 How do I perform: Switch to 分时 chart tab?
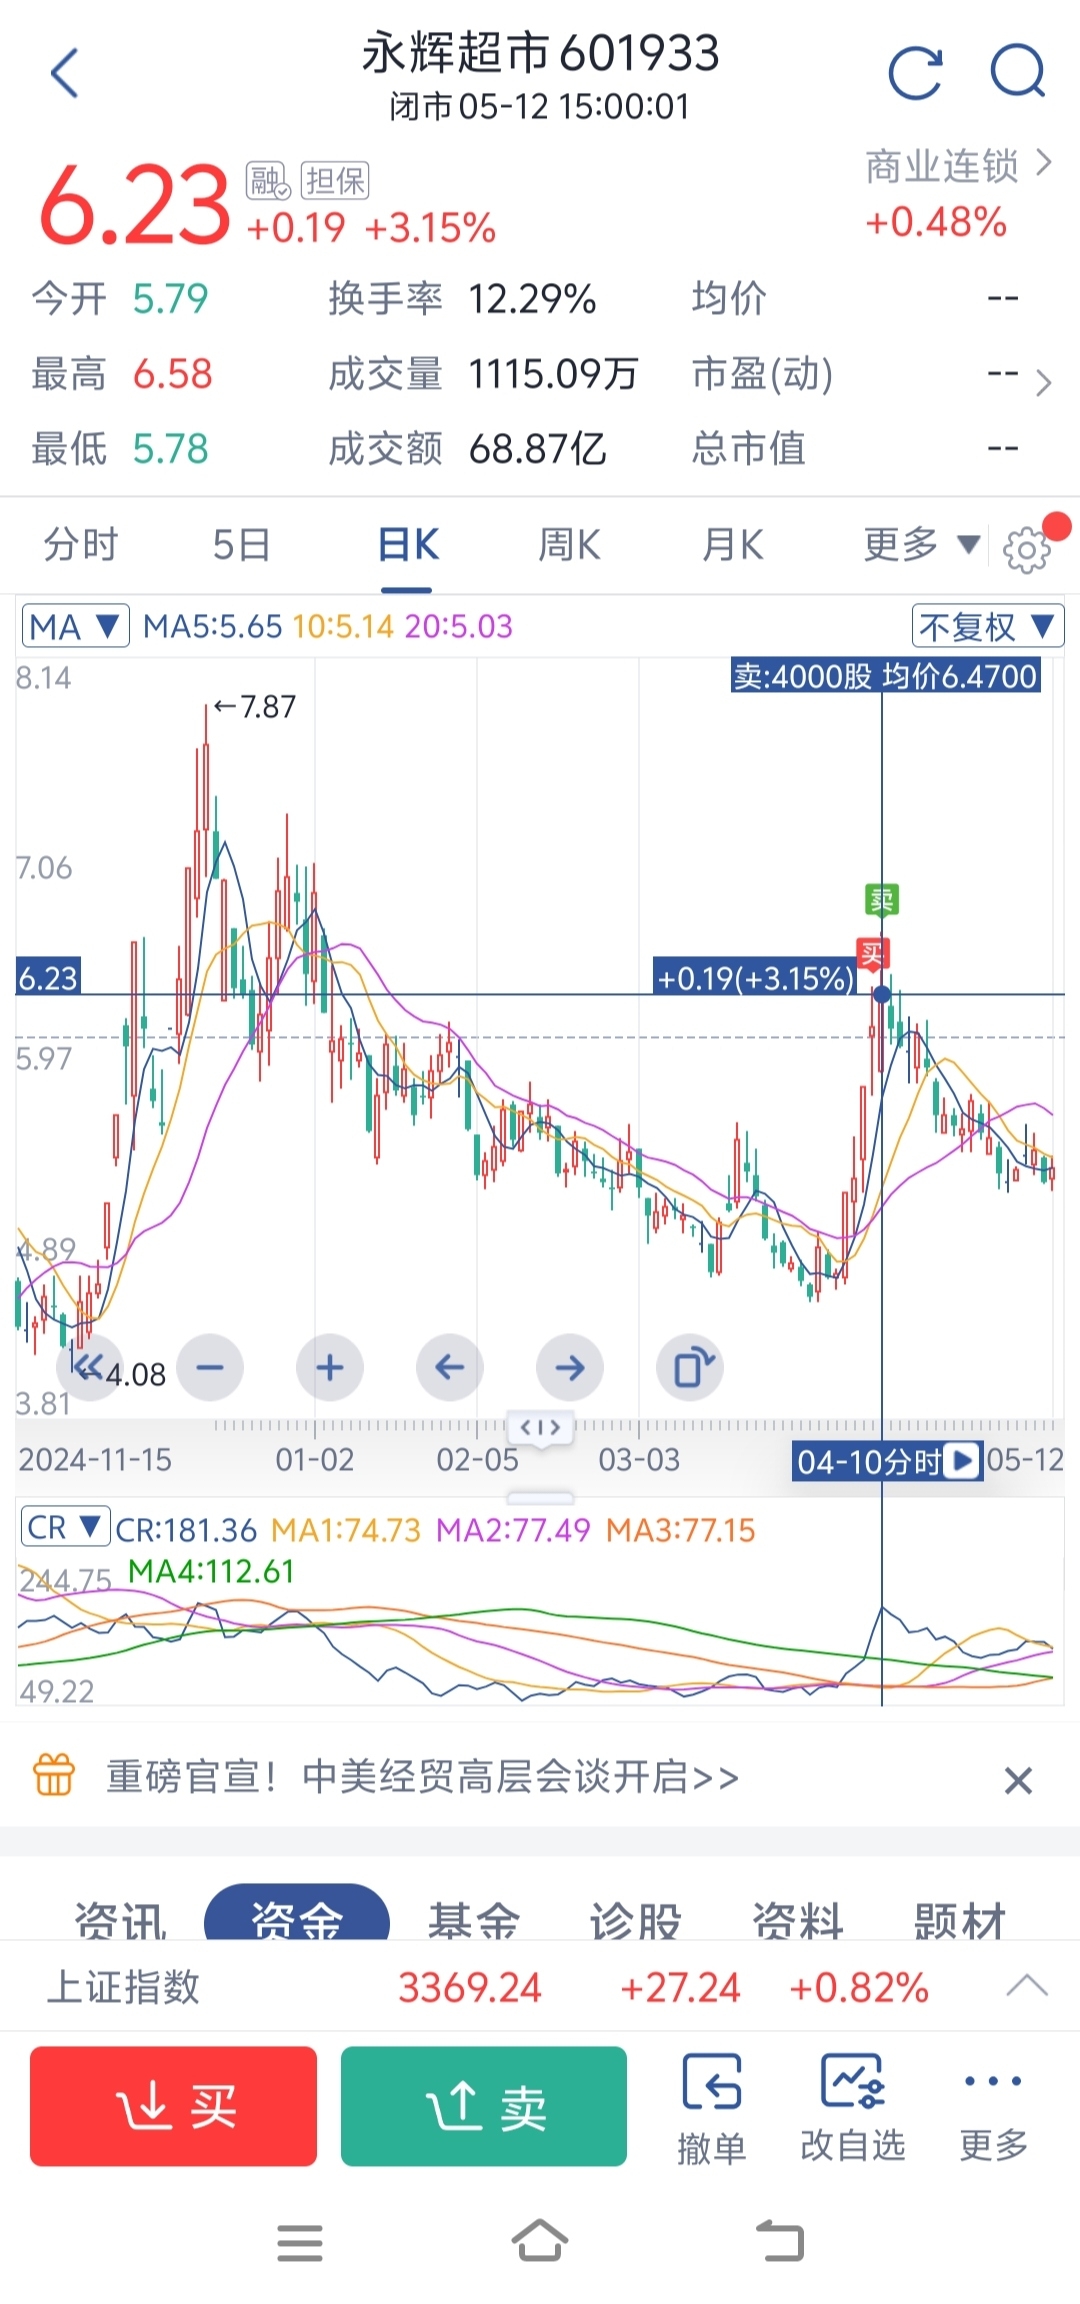pos(81,545)
